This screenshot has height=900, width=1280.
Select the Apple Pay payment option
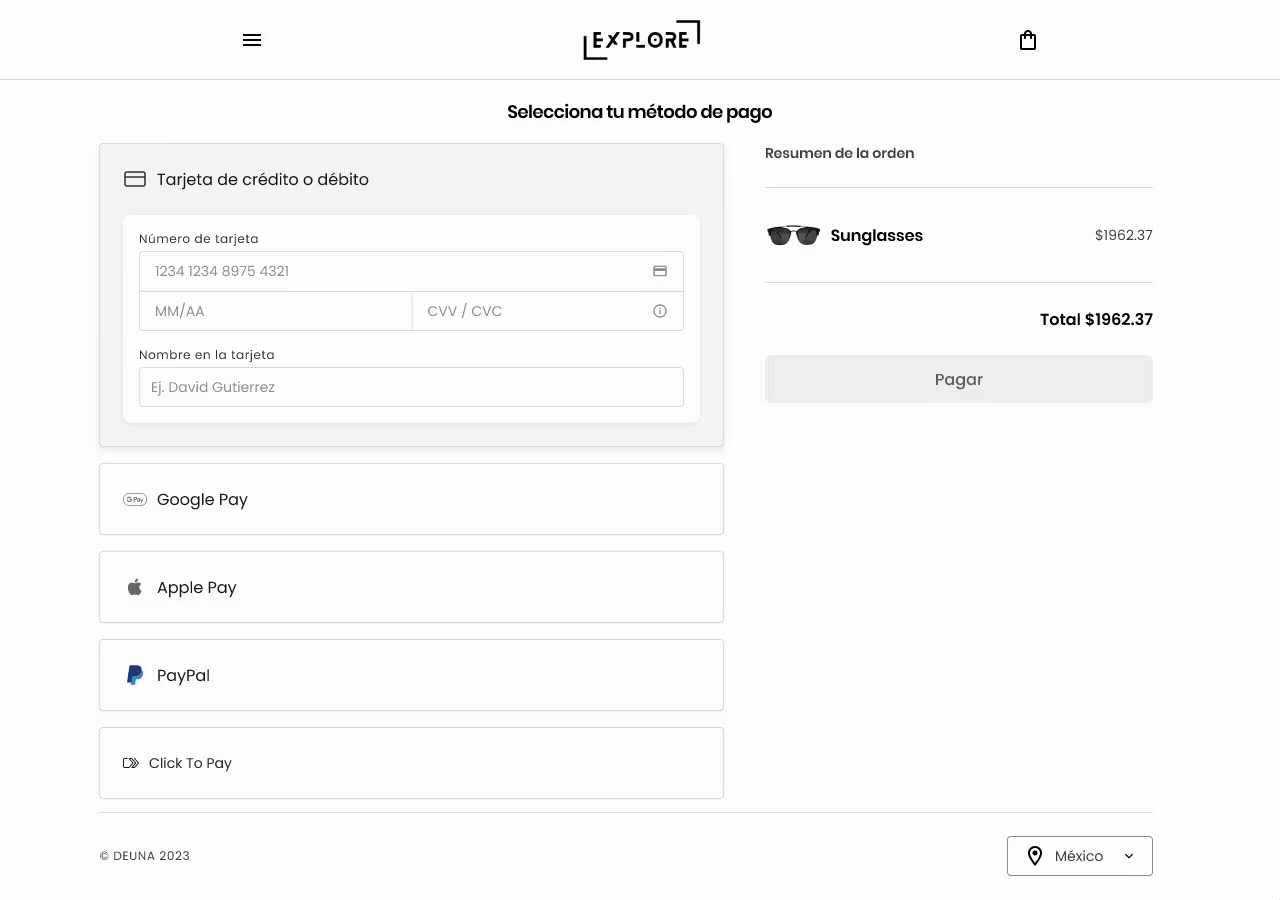pos(411,587)
